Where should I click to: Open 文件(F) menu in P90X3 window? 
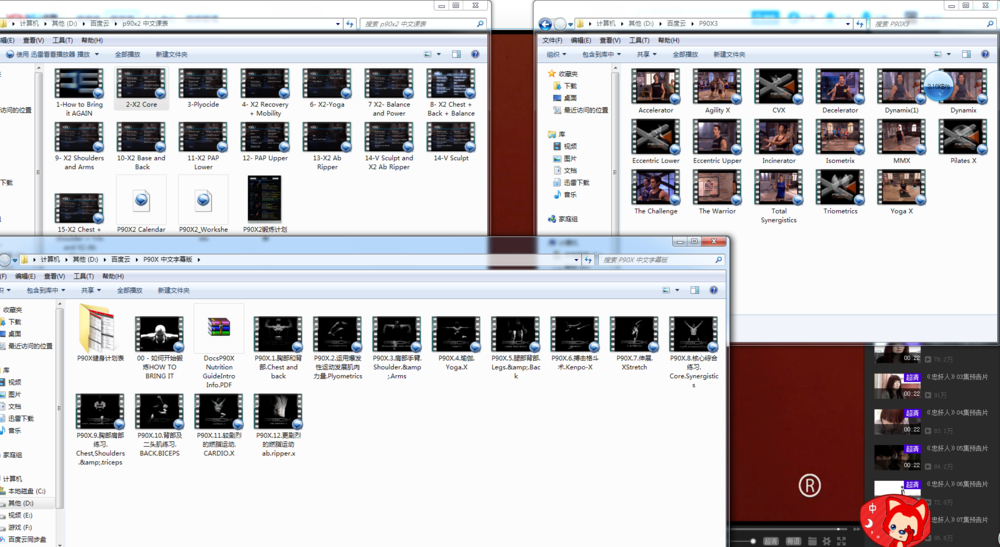(x=552, y=40)
